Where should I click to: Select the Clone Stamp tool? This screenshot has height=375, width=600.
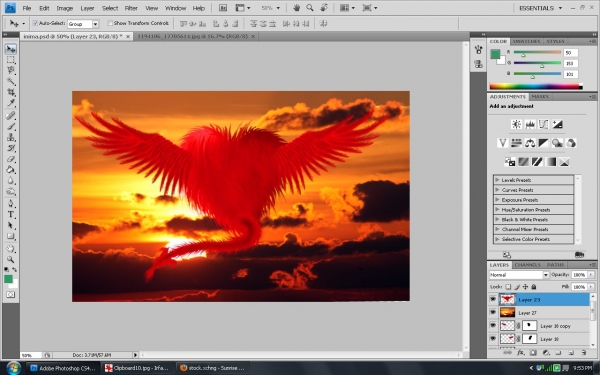[11, 137]
